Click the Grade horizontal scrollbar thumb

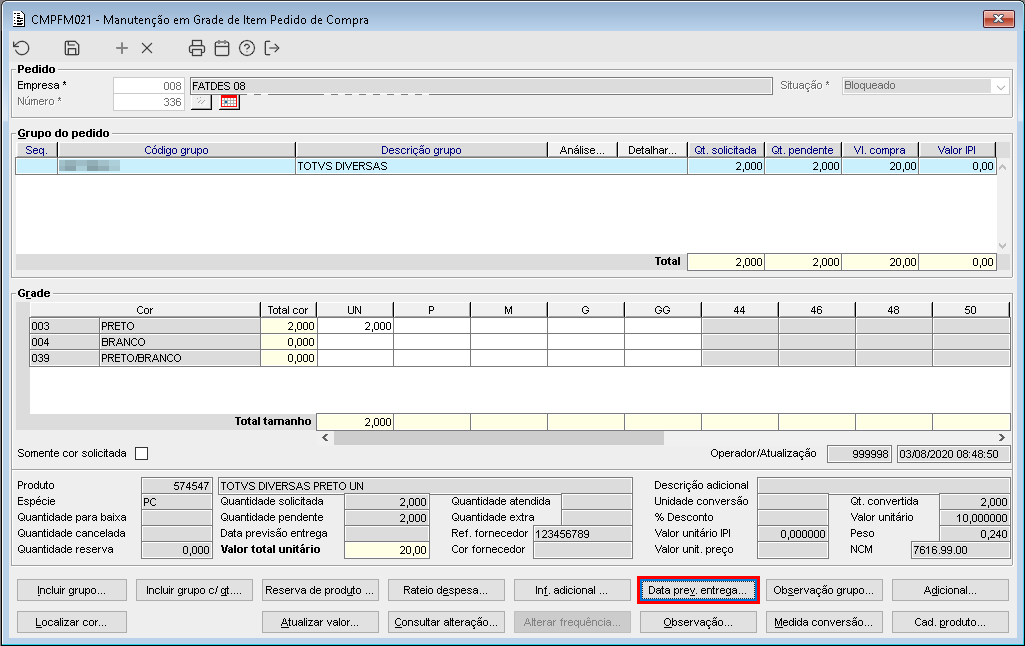click(499, 437)
